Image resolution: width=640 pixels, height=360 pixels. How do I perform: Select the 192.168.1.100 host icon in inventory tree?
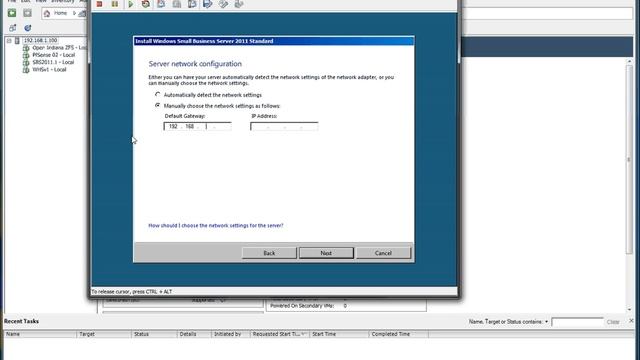[x=17, y=40]
